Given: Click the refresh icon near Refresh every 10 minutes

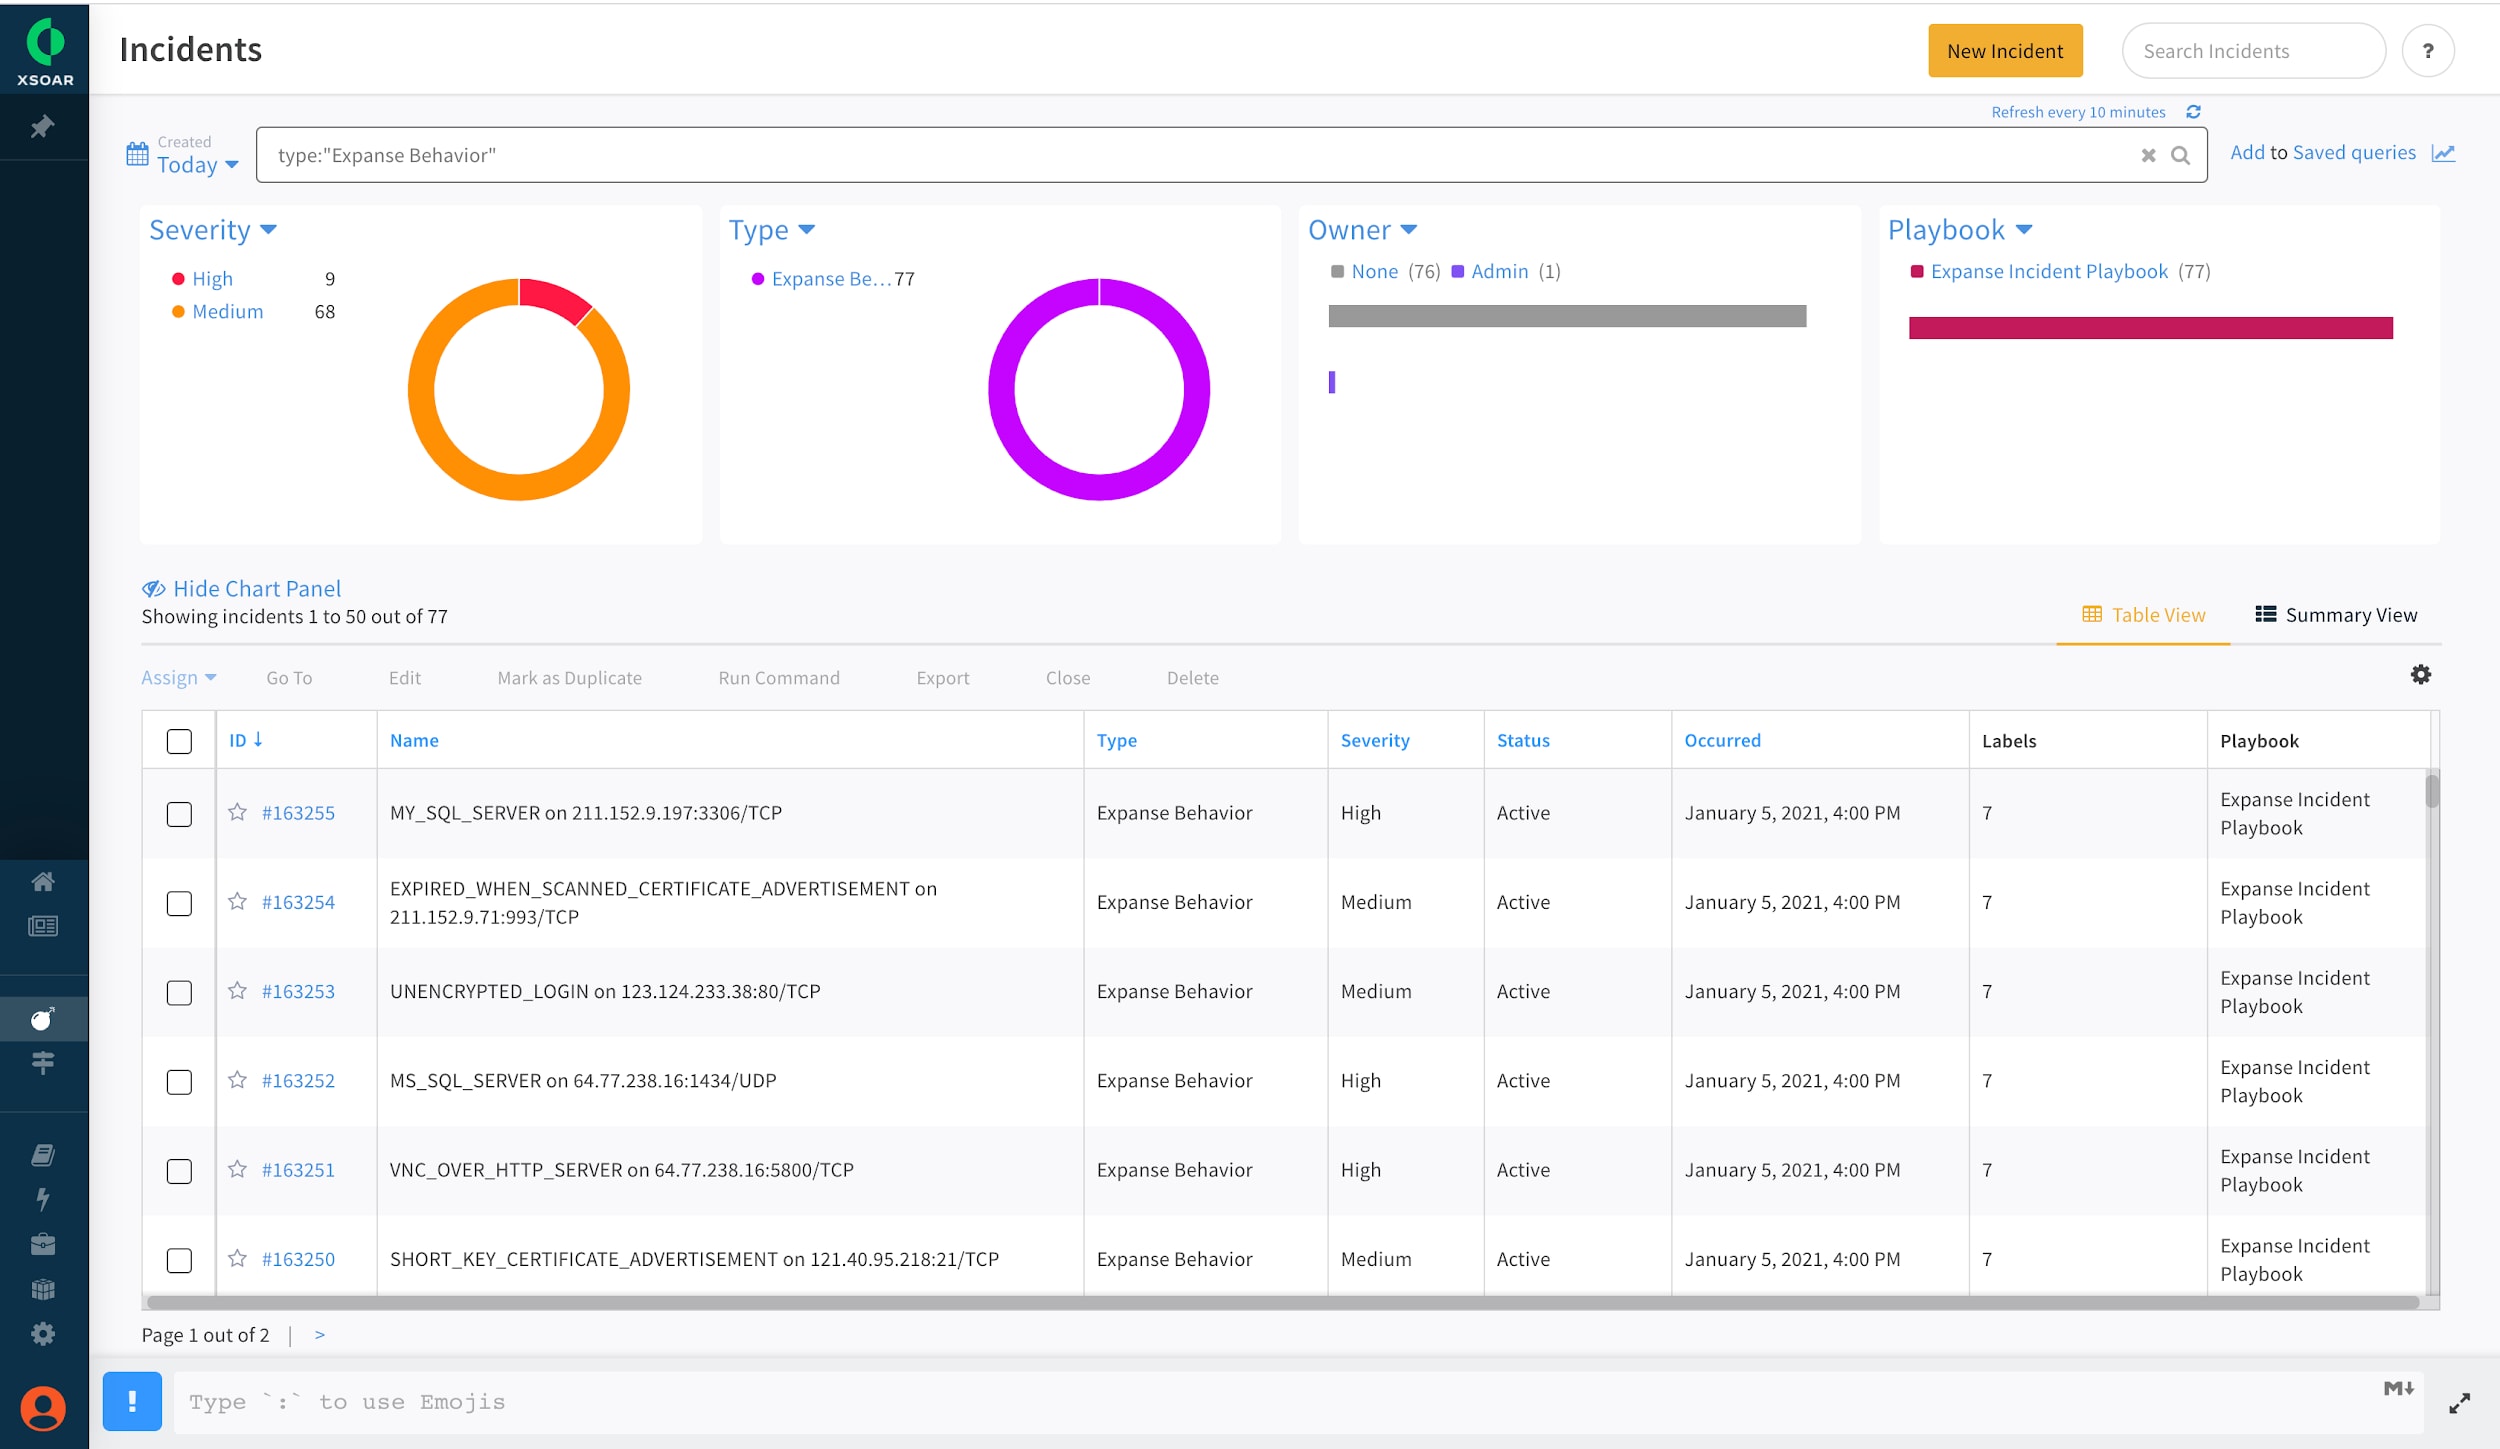Looking at the screenshot, I should [2193, 112].
